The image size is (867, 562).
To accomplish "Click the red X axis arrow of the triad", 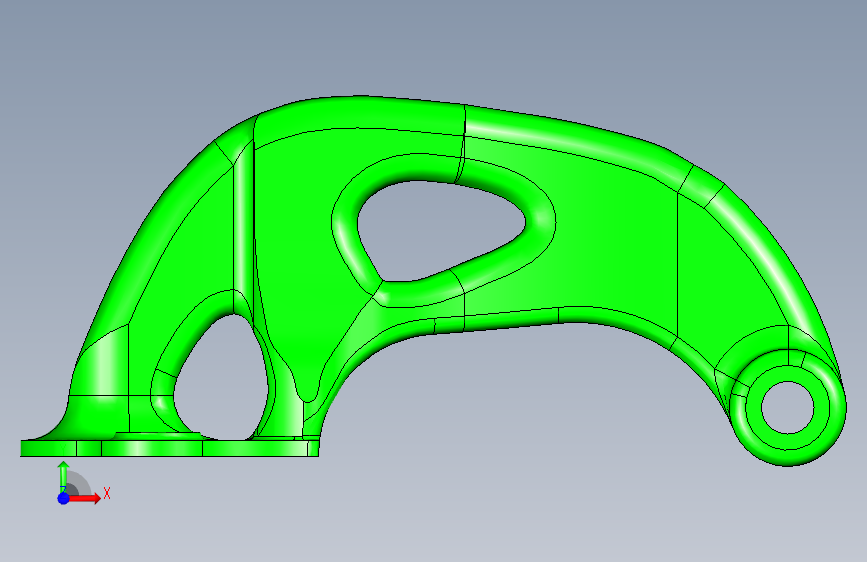I will [84, 498].
